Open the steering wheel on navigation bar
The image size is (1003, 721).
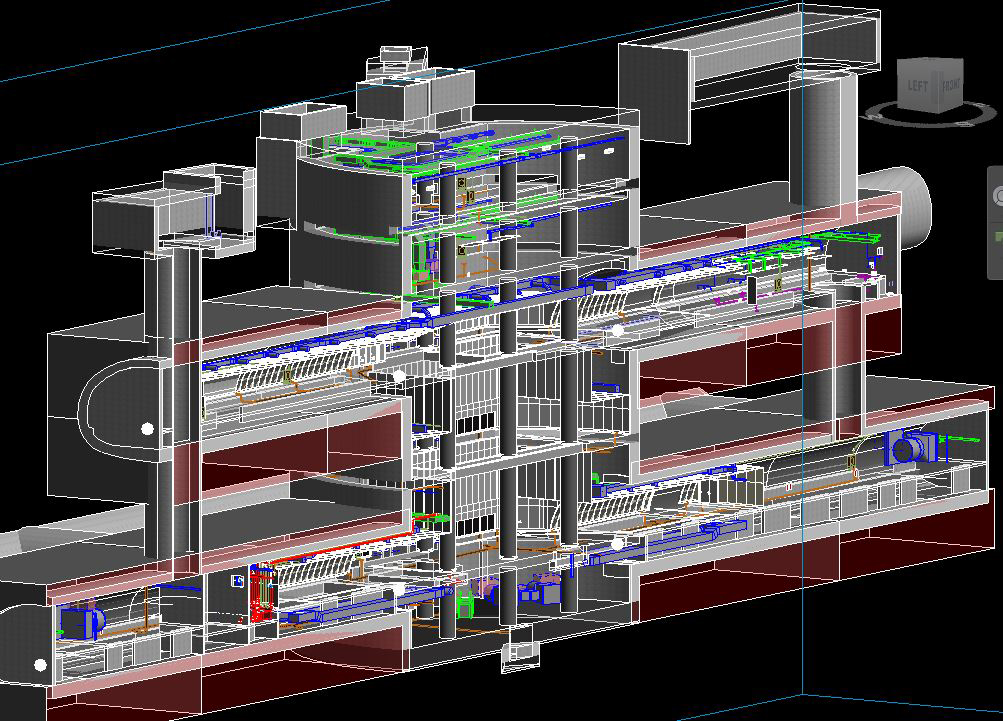pos(998,196)
